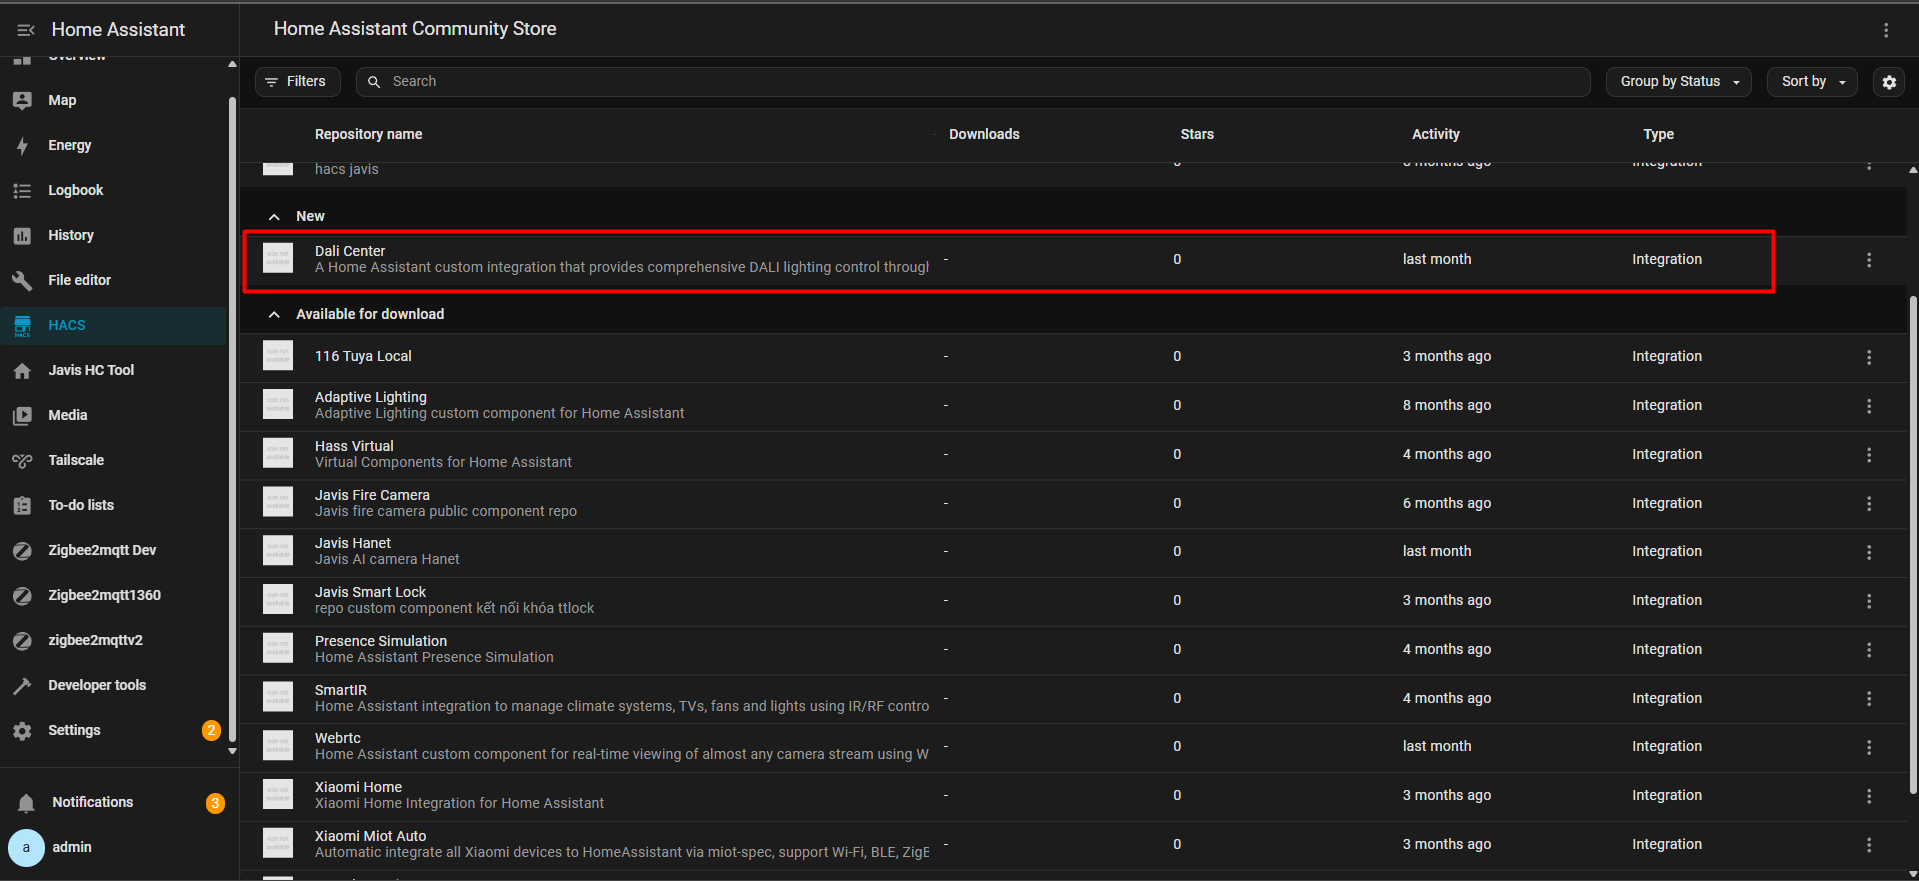Collapse the Home Assistant sidebar menu

tap(26, 30)
